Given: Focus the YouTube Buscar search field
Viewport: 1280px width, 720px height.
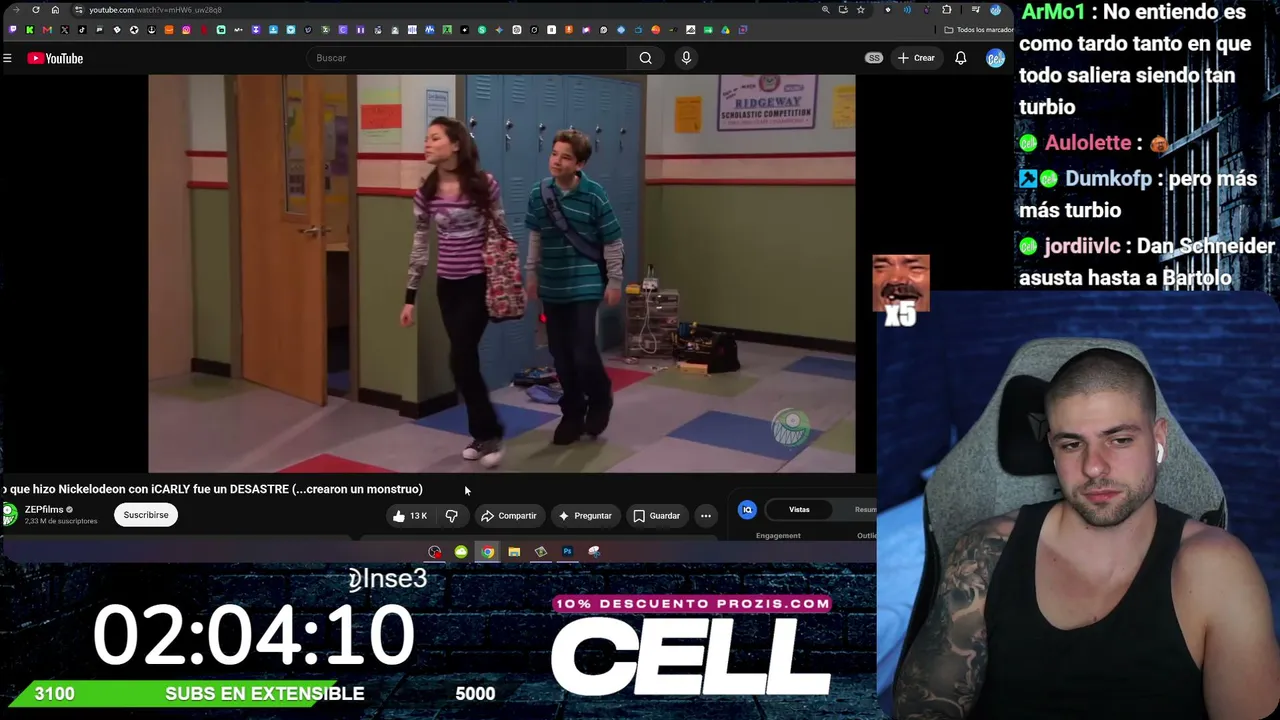Looking at the screenshot, I should 468,58.
